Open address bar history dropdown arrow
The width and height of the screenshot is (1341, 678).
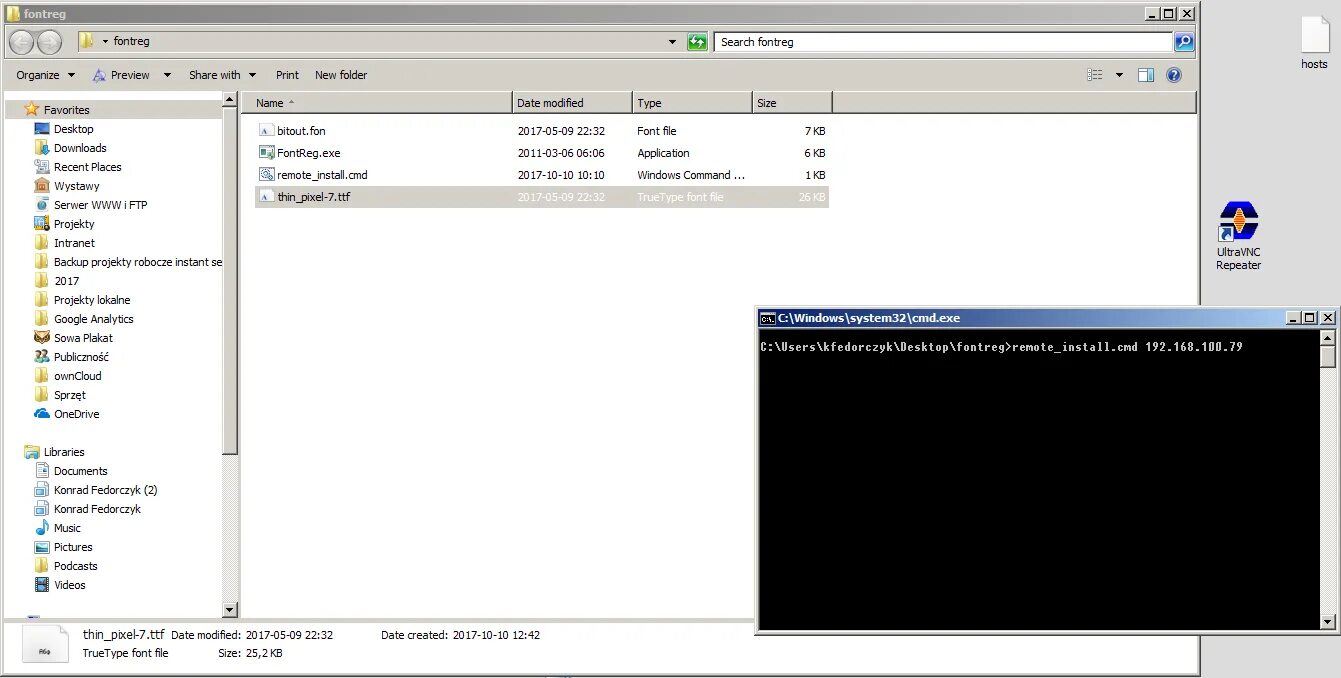[x=672, y=42]
